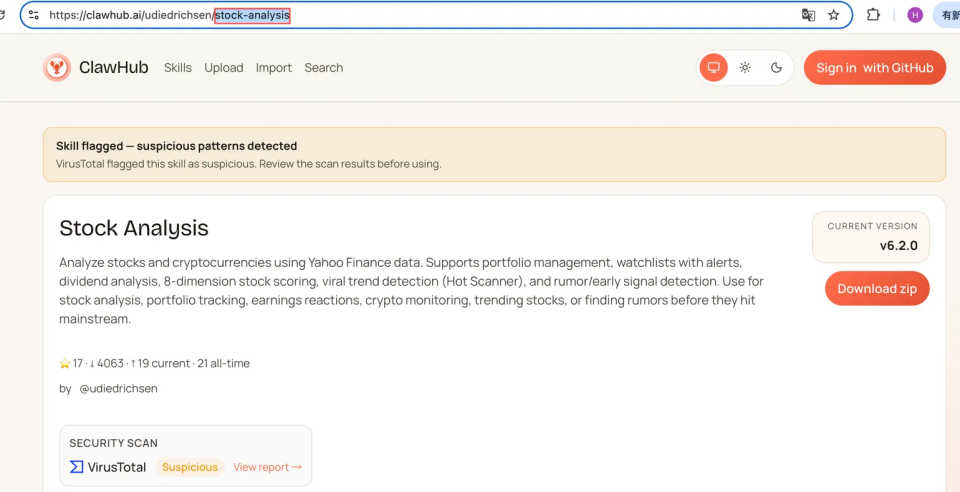Open the Skills nav item
Screen dimensions: 960x492
coord(178,68)
